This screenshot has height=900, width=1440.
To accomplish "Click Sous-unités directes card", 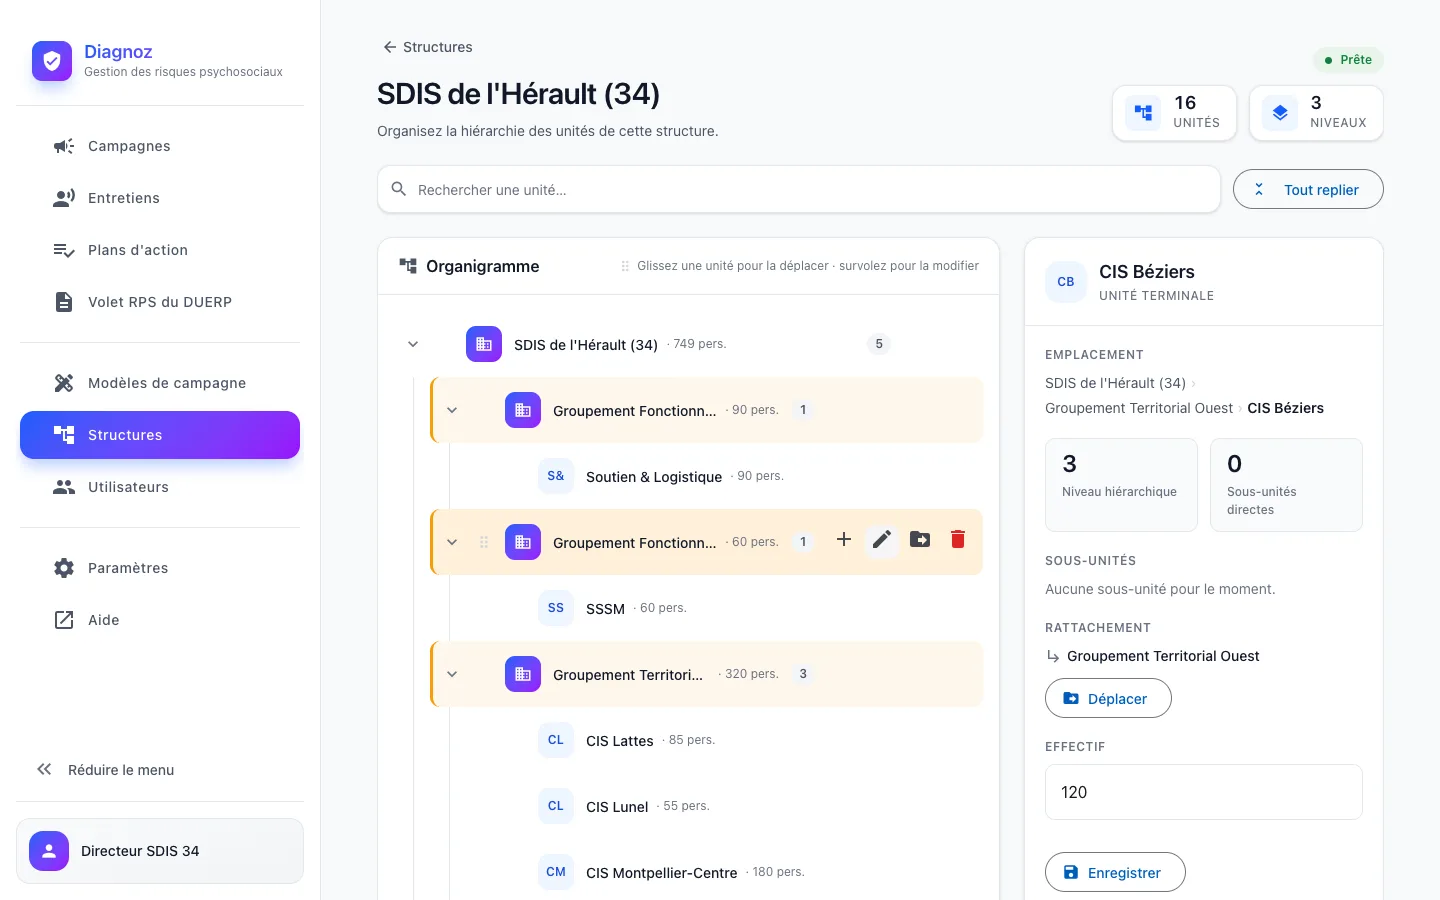I will coord(1286,485).
